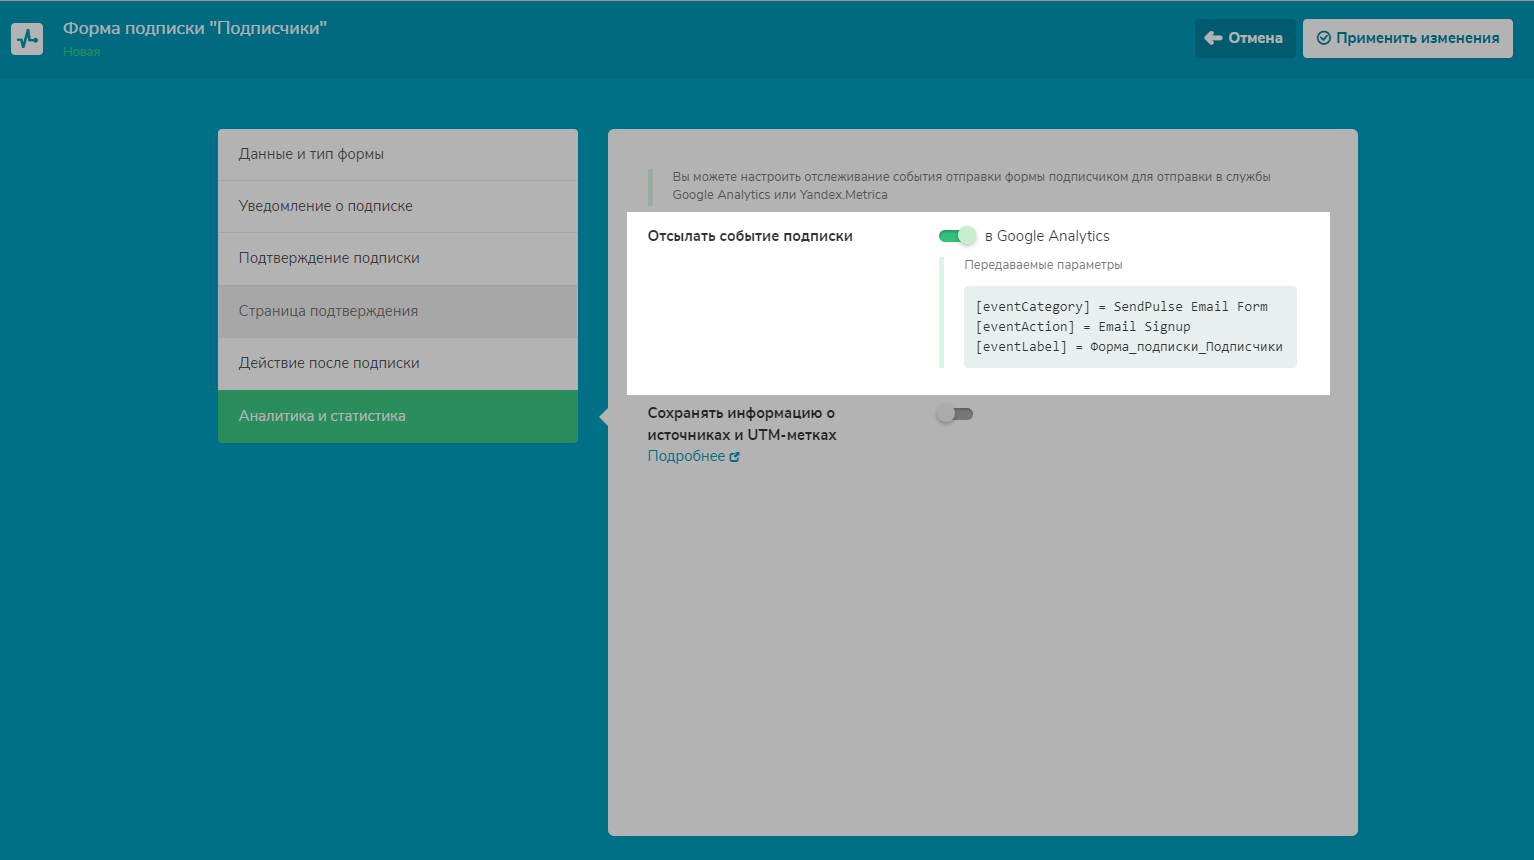The height and width of the screenshot is (860, 1534).
Task: Select Подтверждение подписки section
Action: click(x=398, y=258)
